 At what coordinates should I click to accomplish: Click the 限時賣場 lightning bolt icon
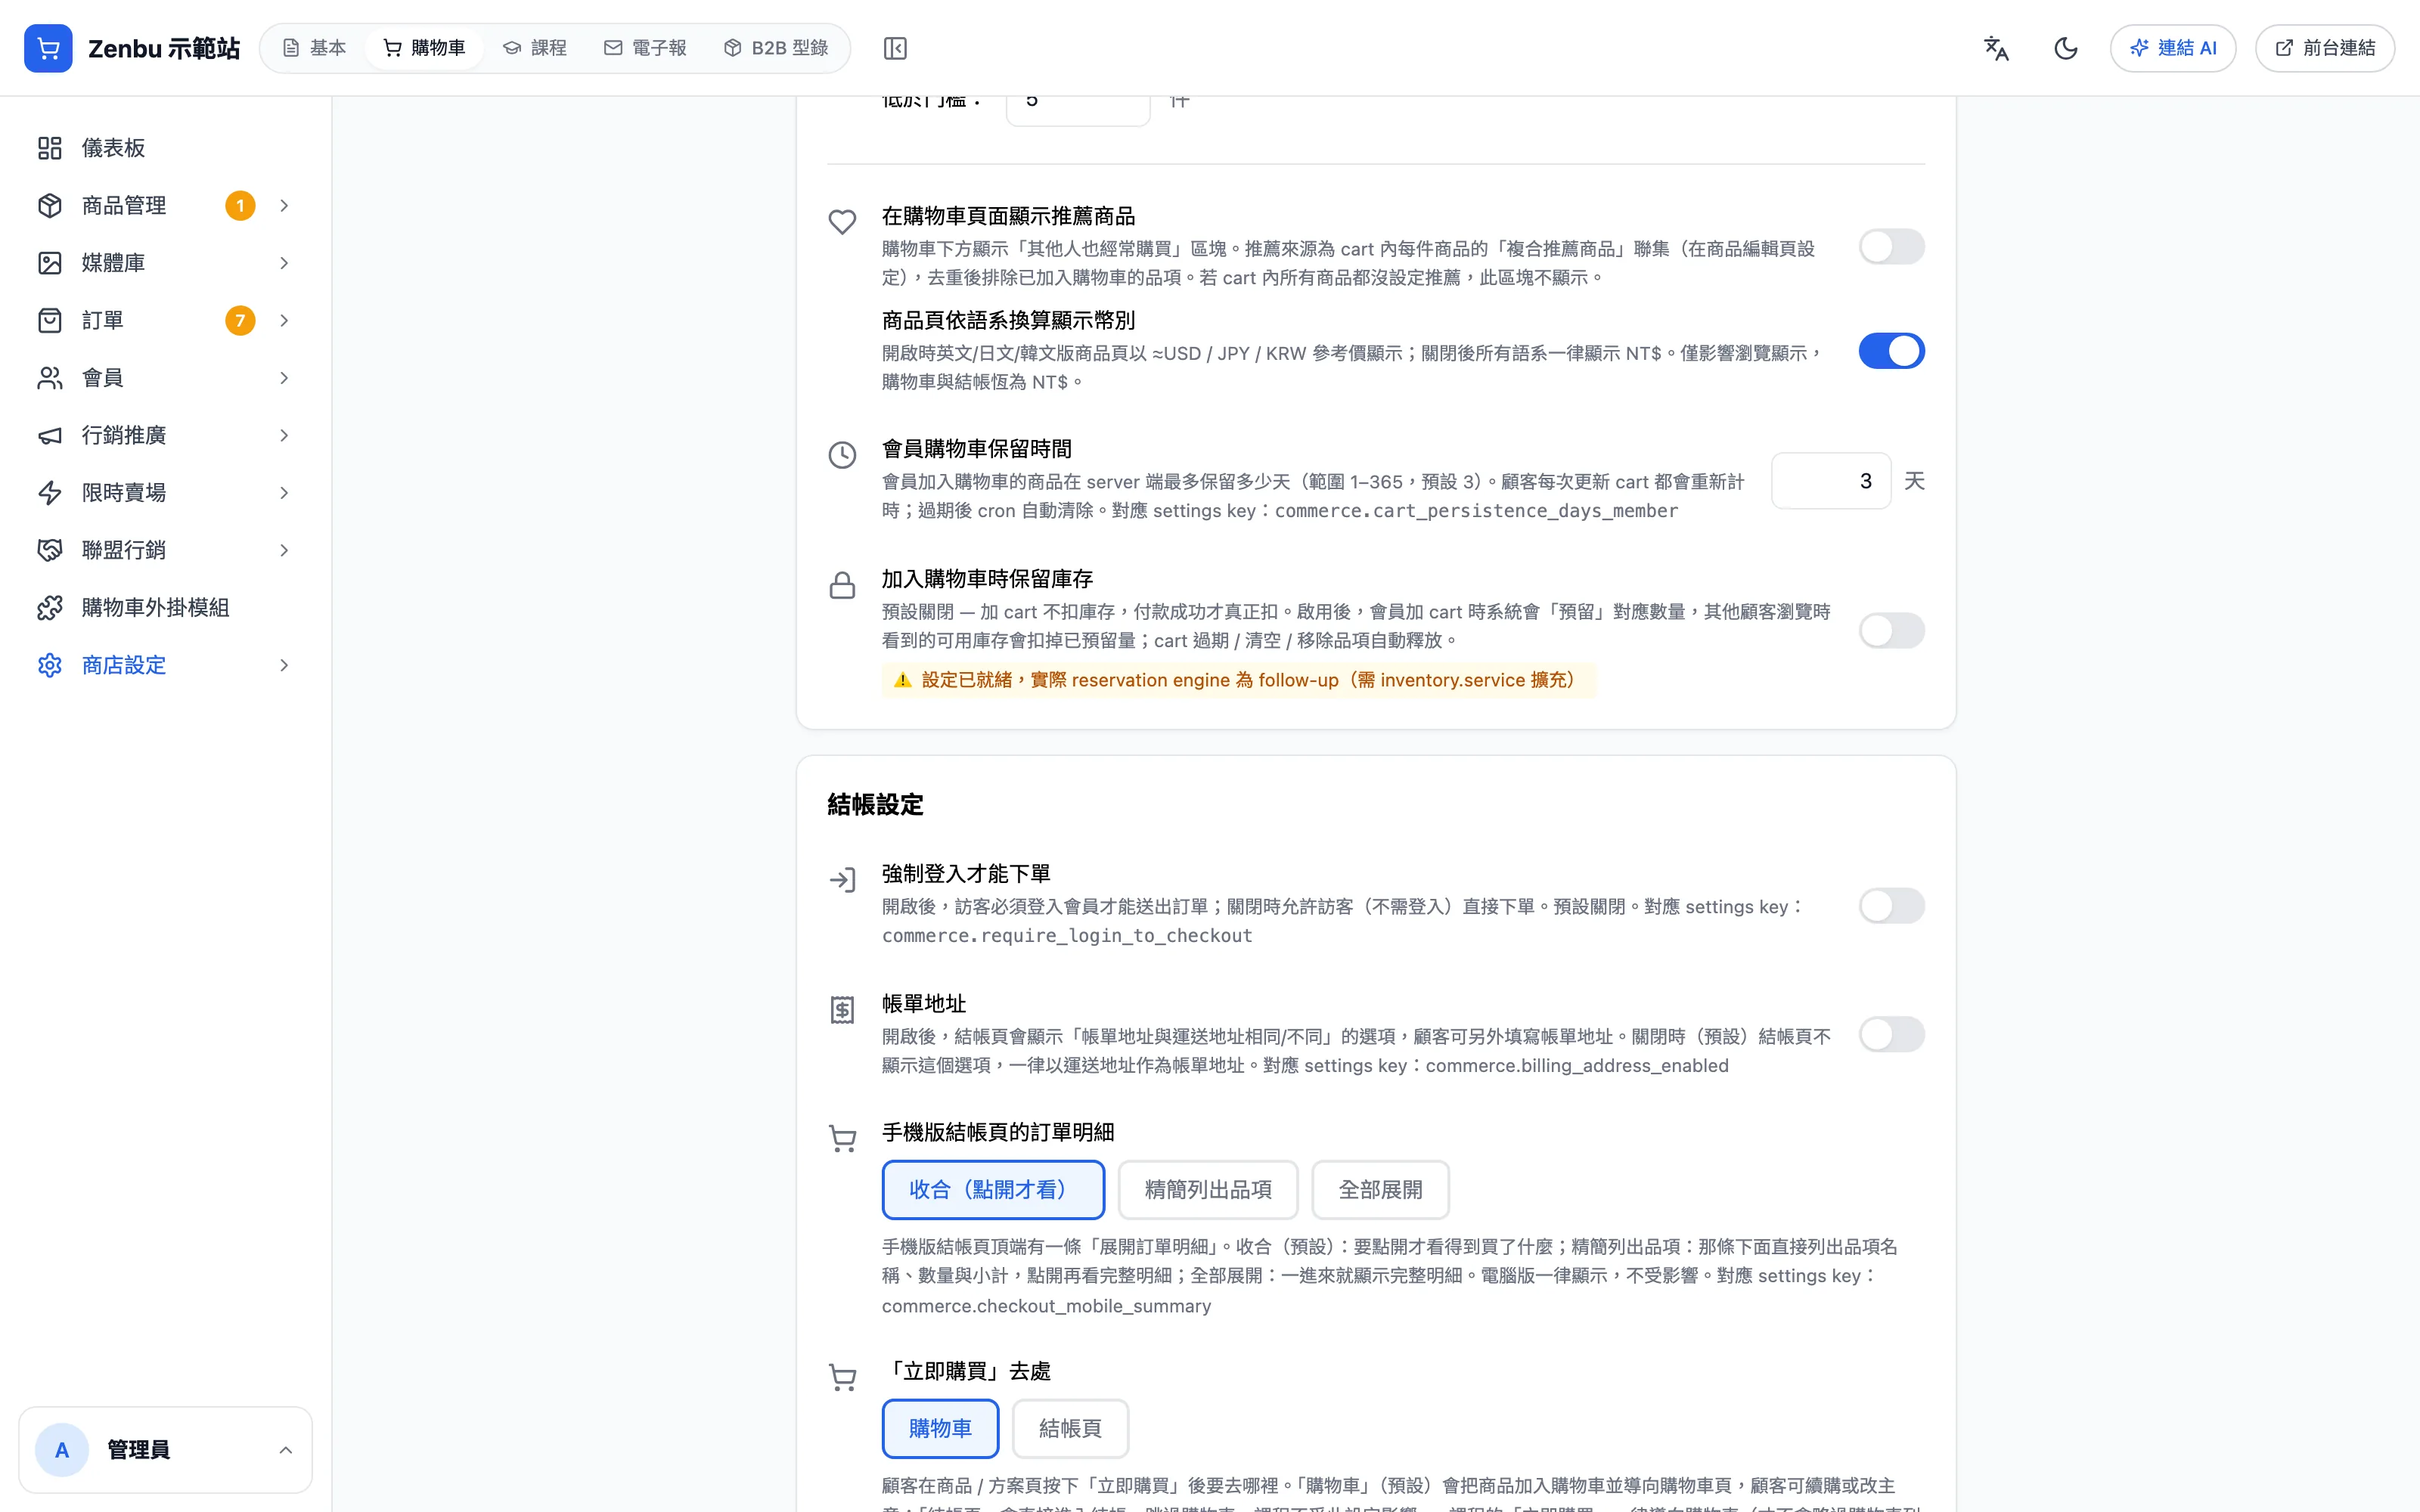click(x=50, y=493)
